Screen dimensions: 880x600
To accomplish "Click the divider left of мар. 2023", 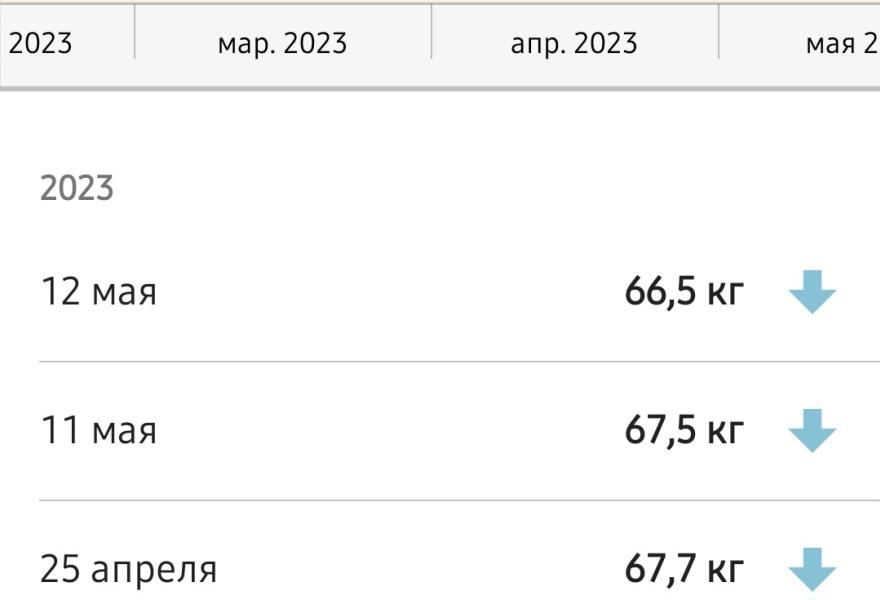I will (x=135, y=31).
